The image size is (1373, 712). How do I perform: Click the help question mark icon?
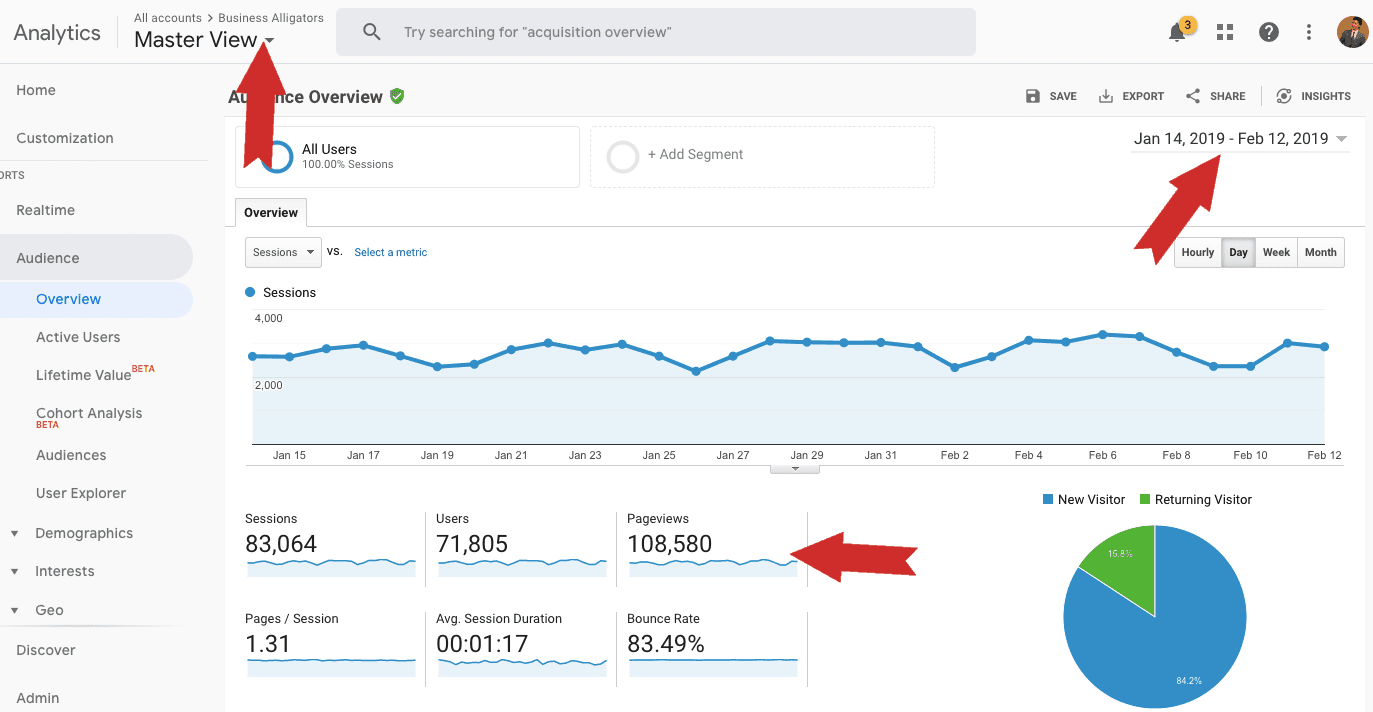(x=1268, y=33)
